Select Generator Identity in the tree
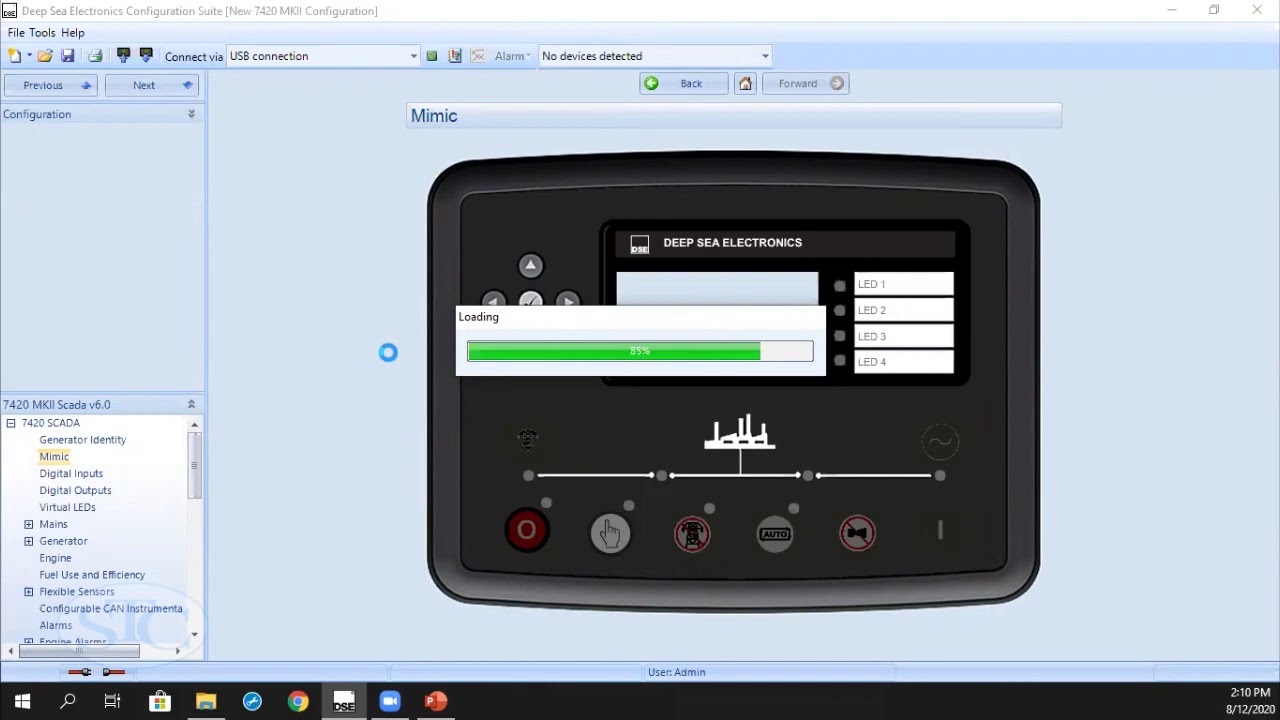The image size is (1280, 720). point(82,440)
